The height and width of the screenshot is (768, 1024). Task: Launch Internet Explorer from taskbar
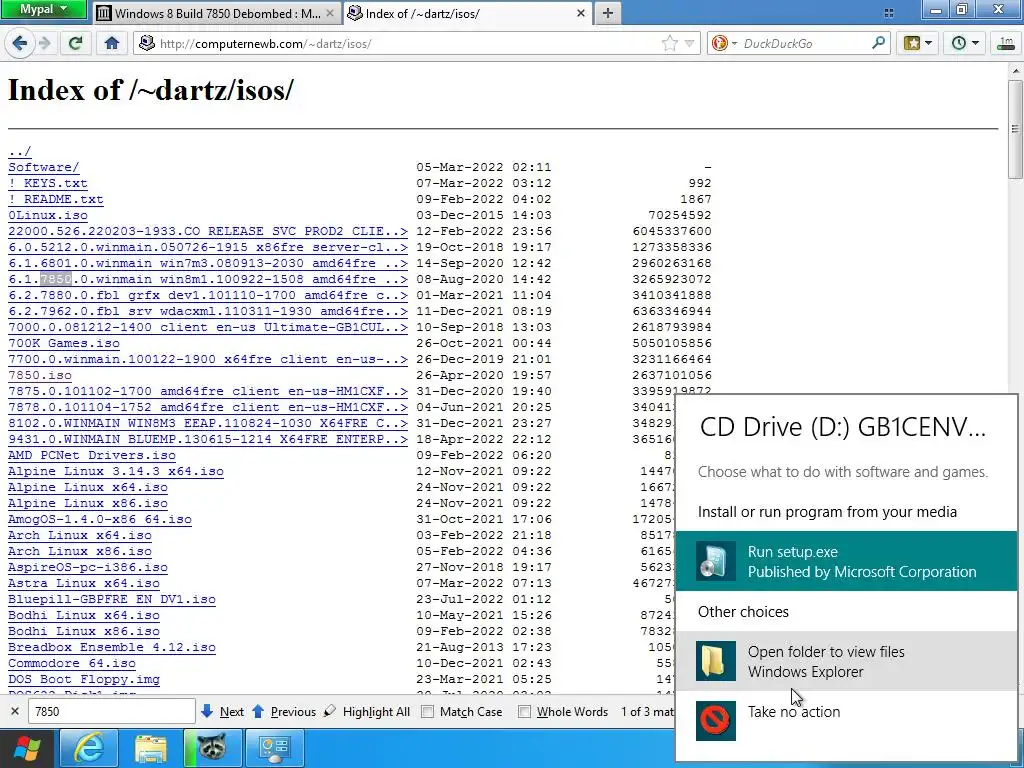(x=89, y=748)
